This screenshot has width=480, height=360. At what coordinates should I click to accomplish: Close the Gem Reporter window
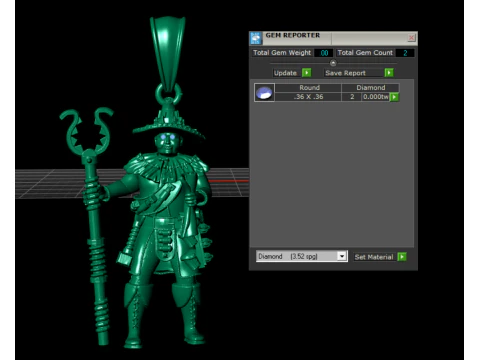[411, 38]
